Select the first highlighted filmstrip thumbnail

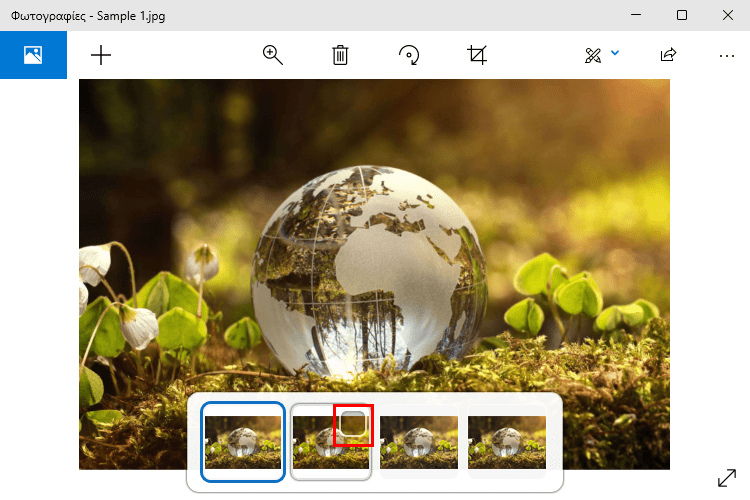[243, 442]
